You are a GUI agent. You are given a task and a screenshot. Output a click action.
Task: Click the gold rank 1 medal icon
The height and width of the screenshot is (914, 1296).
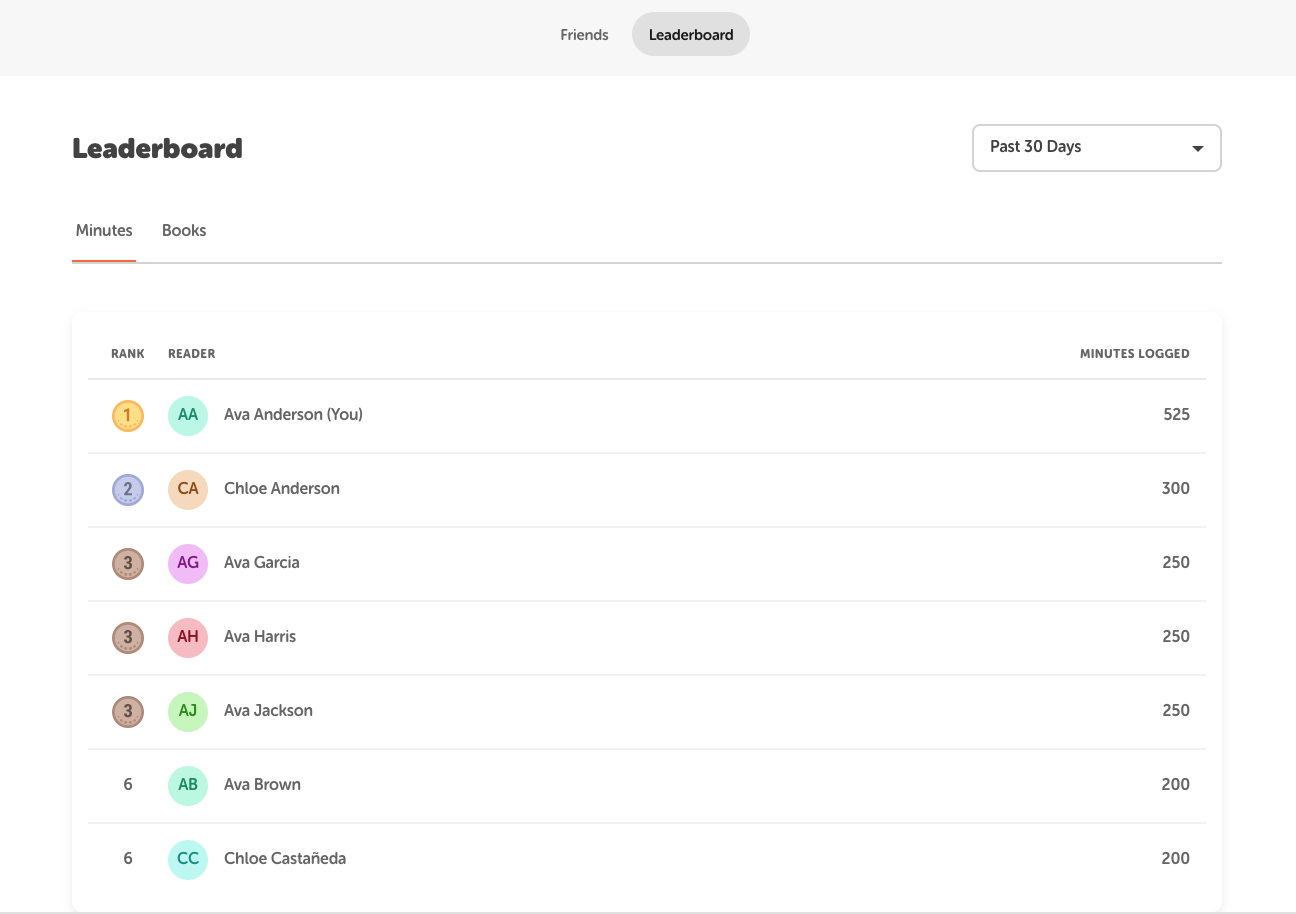tap(128, 415)
